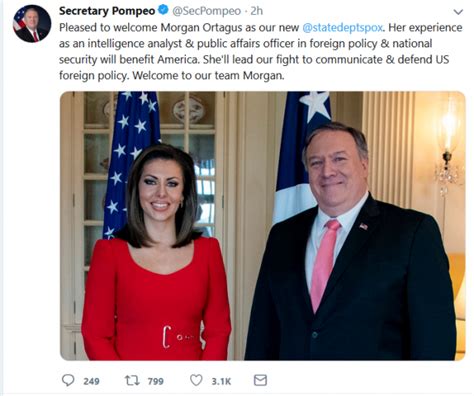The image size is (474, 396).
Task: Open Secretary Pompeo's profile avatar
Action: pos(32,24)
